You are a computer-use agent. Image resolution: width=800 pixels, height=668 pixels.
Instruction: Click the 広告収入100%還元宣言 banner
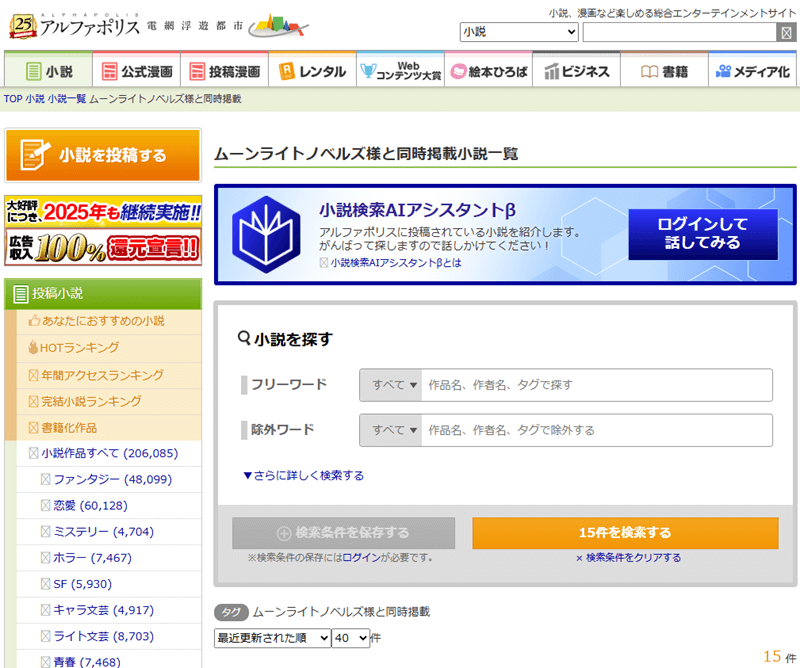click(x=103, y=231)
